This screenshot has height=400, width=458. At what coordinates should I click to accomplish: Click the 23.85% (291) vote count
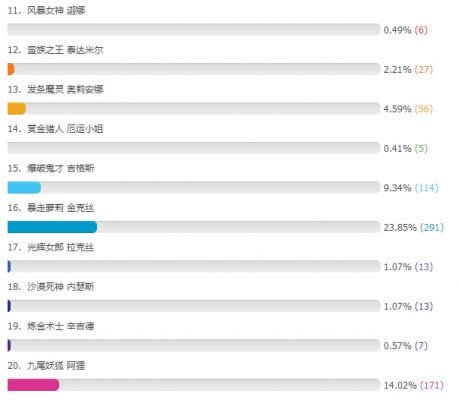pyautogui.click(x=413, y=227)
